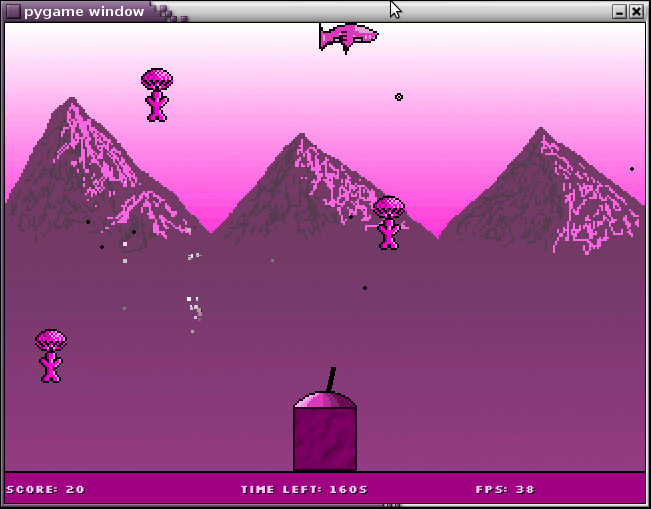Click the SCORE: 20 readout

(x=45, y=489)
